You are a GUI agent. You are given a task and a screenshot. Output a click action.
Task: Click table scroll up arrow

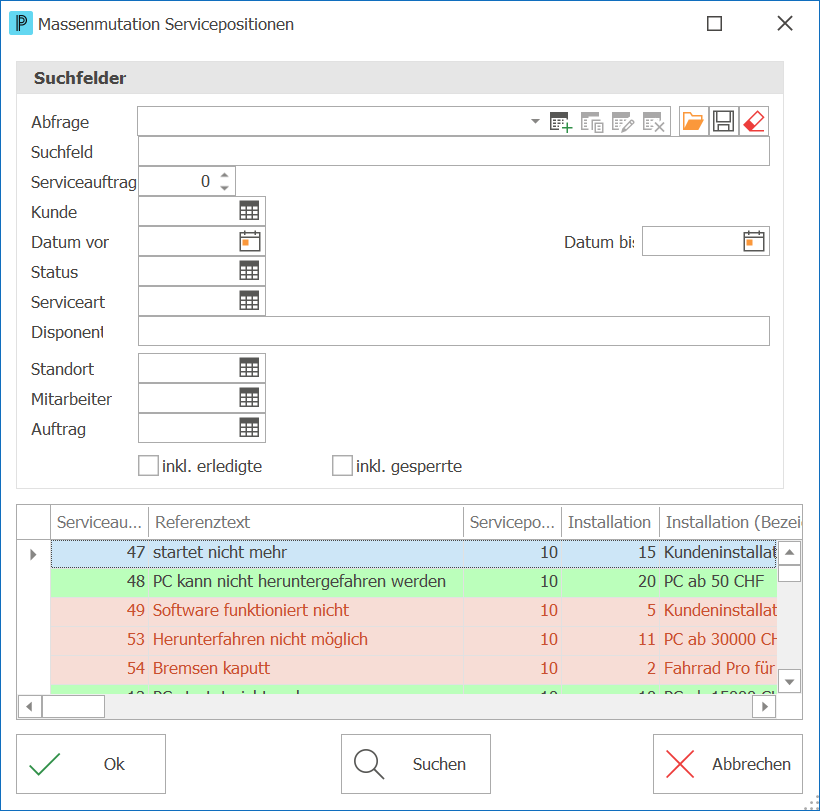(789, 553)
